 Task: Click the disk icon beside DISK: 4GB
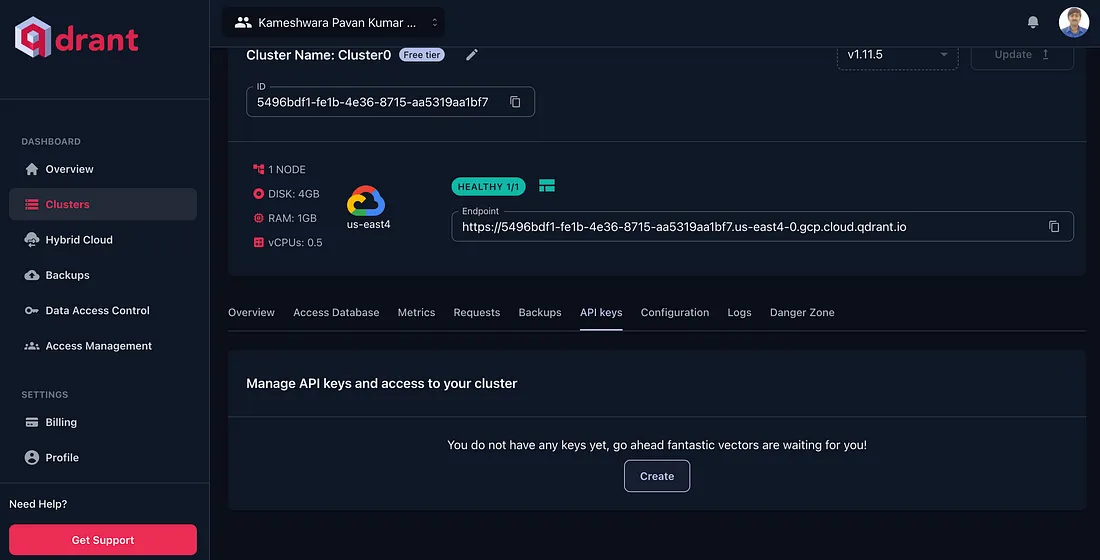258,194
